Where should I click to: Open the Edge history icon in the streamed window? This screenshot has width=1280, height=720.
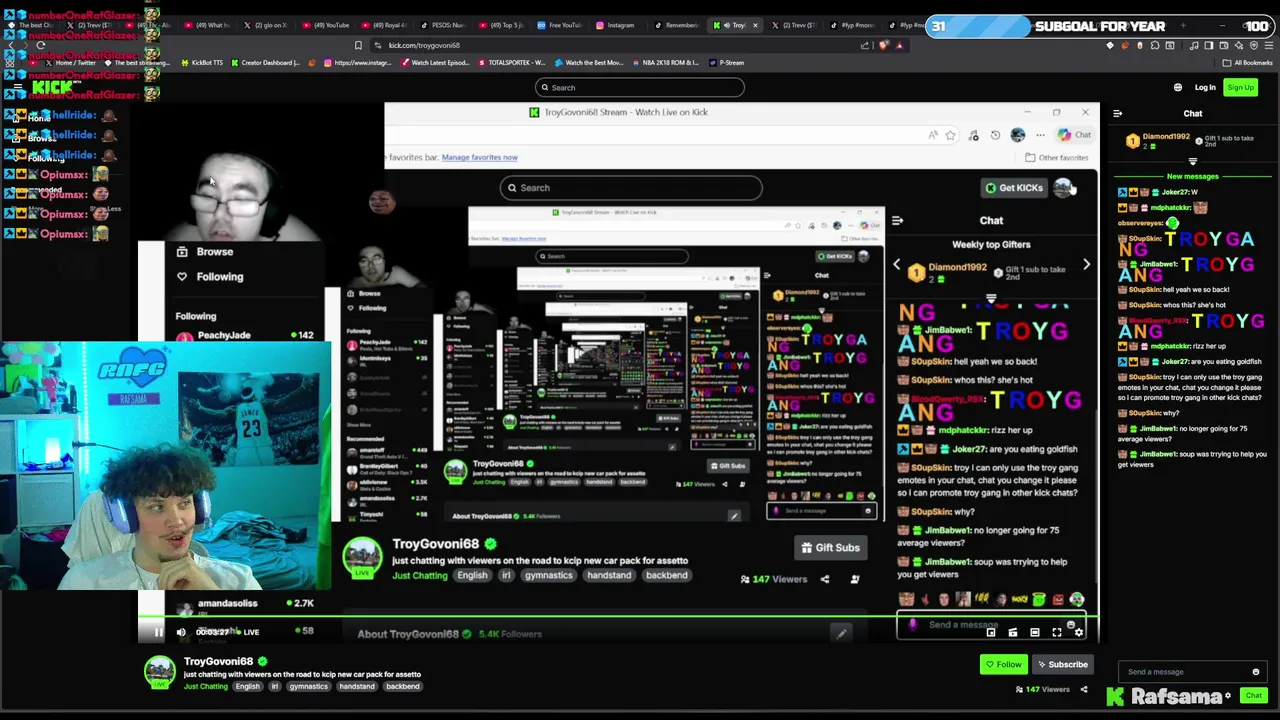(x=995, y=135)
